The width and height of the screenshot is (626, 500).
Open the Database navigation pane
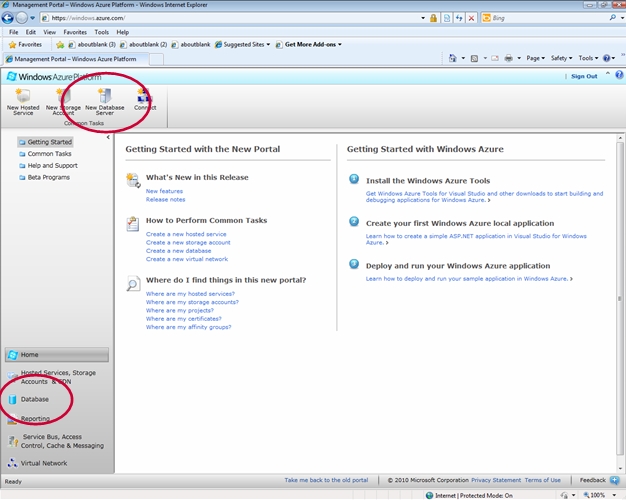[x=29, y=399]
